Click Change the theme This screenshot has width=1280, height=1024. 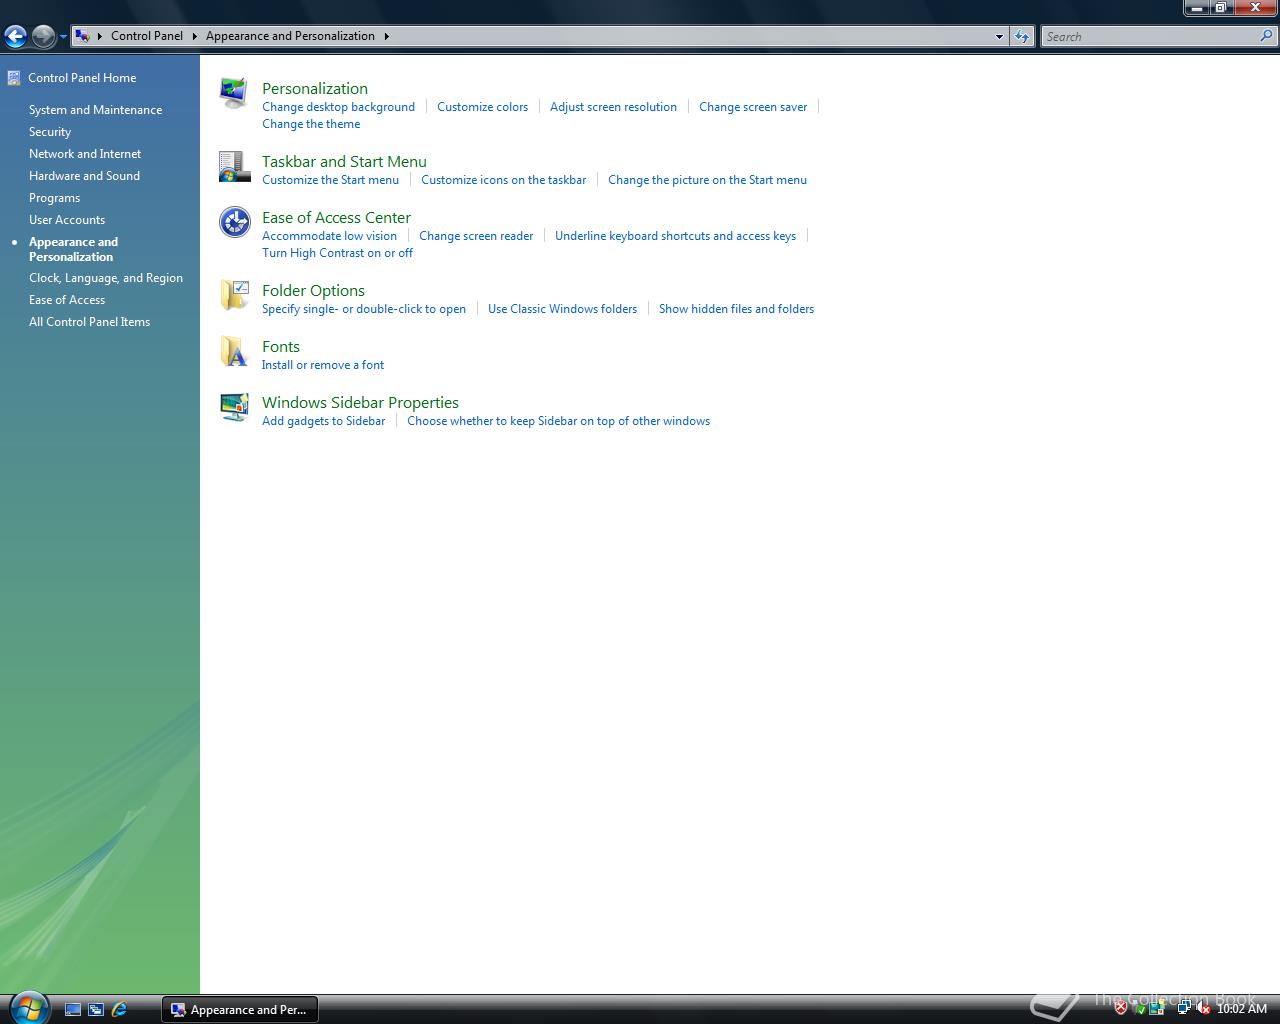(x=311, y=124)
